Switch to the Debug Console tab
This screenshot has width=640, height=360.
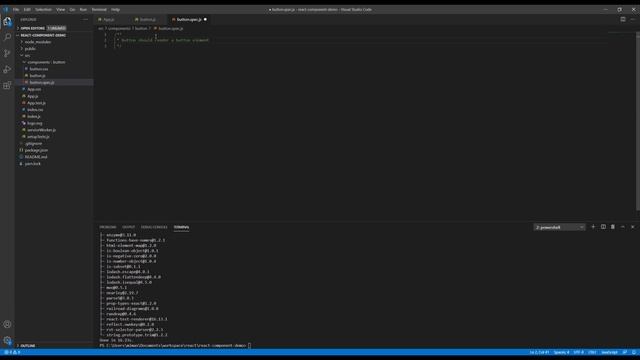154,227
